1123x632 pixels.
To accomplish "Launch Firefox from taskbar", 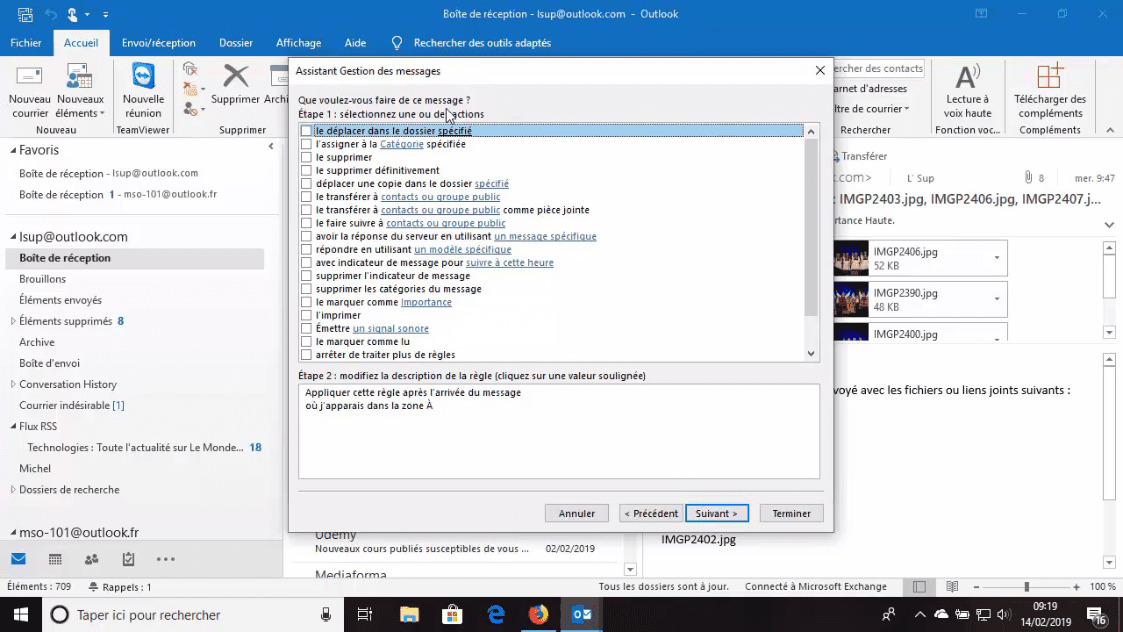I will 538,615.
